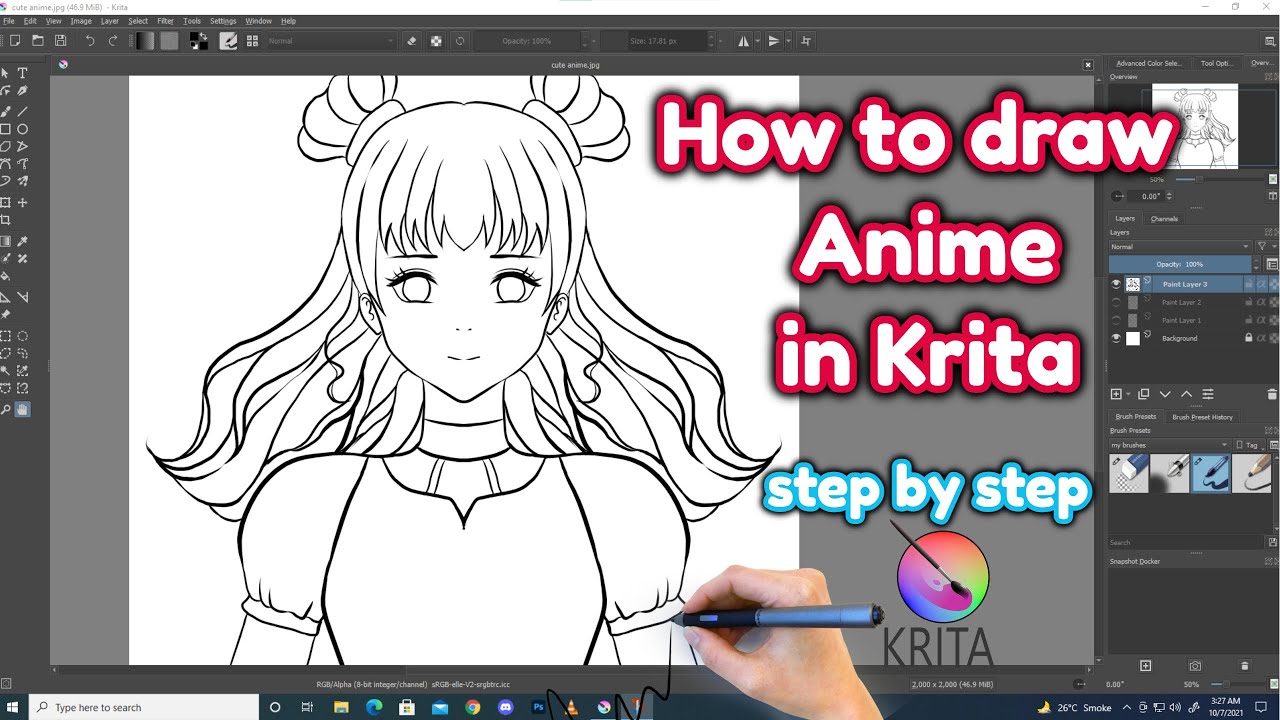Toggle vertical mirror mode

pyautogui.click(x=773, y=41)
